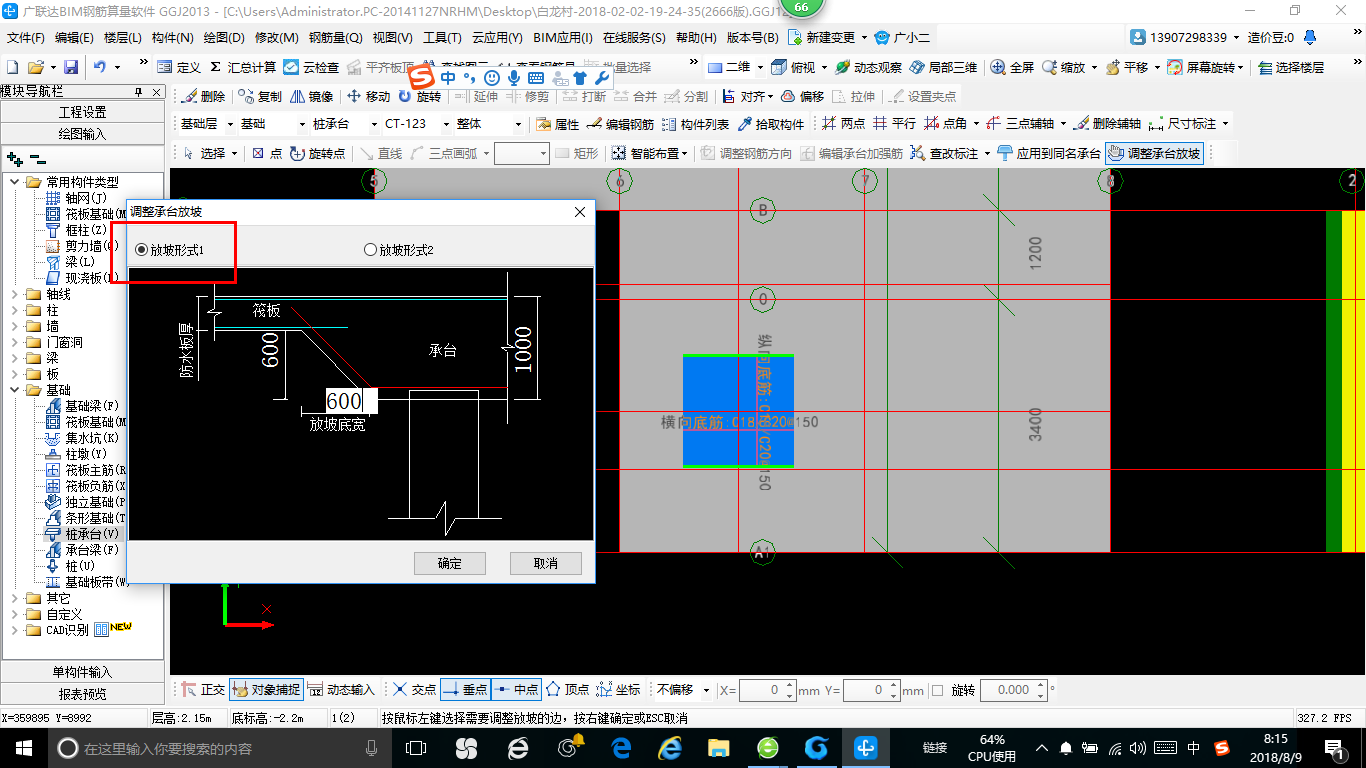The image size is (1366, 768).
Task: Click 选择楼层 select floor tool
Action: (x=1291, y=67)
